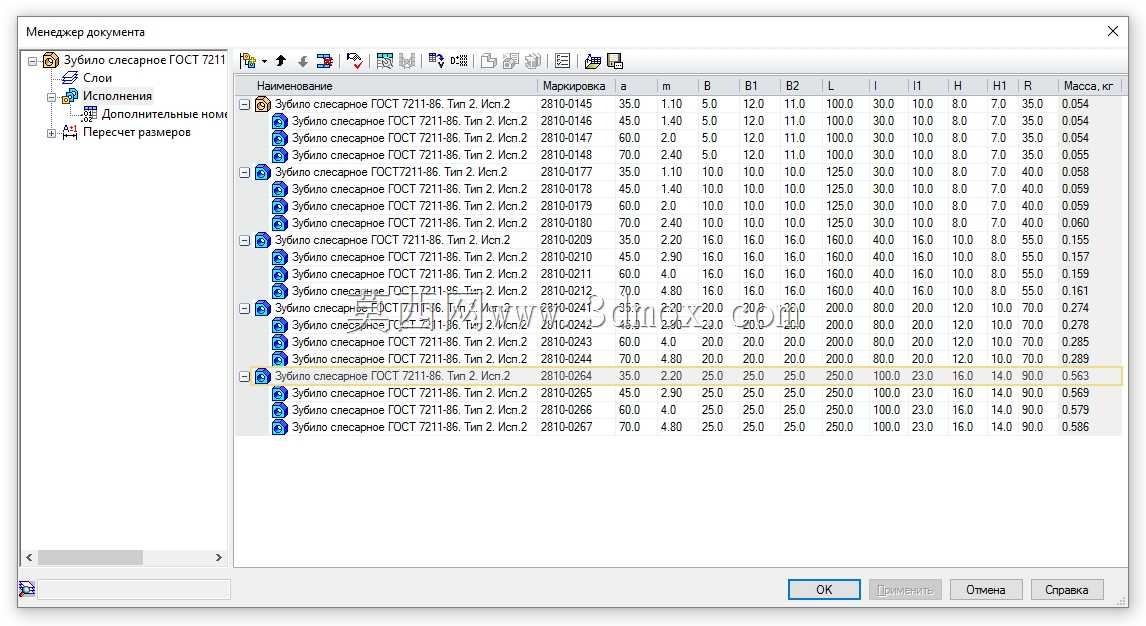Click mass cell 0.563
Screen dimensions: 1146x626
(1089, 376)
